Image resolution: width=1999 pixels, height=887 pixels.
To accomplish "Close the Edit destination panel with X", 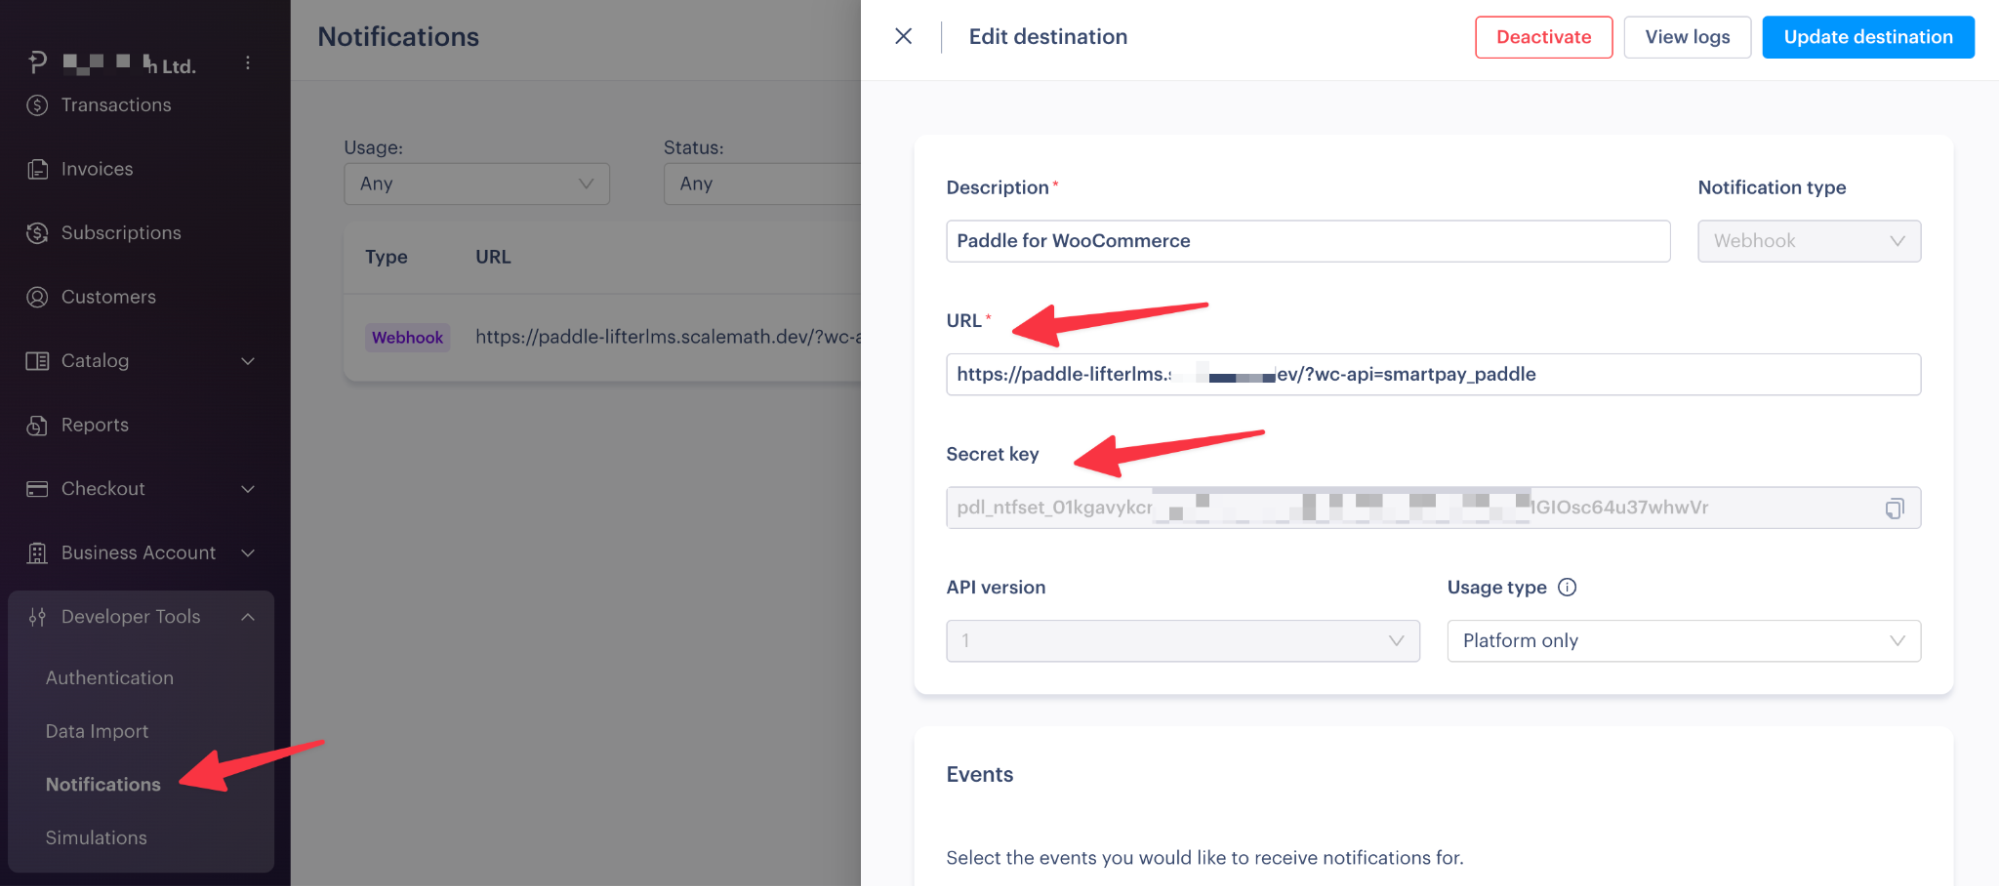I will (903, 37).
